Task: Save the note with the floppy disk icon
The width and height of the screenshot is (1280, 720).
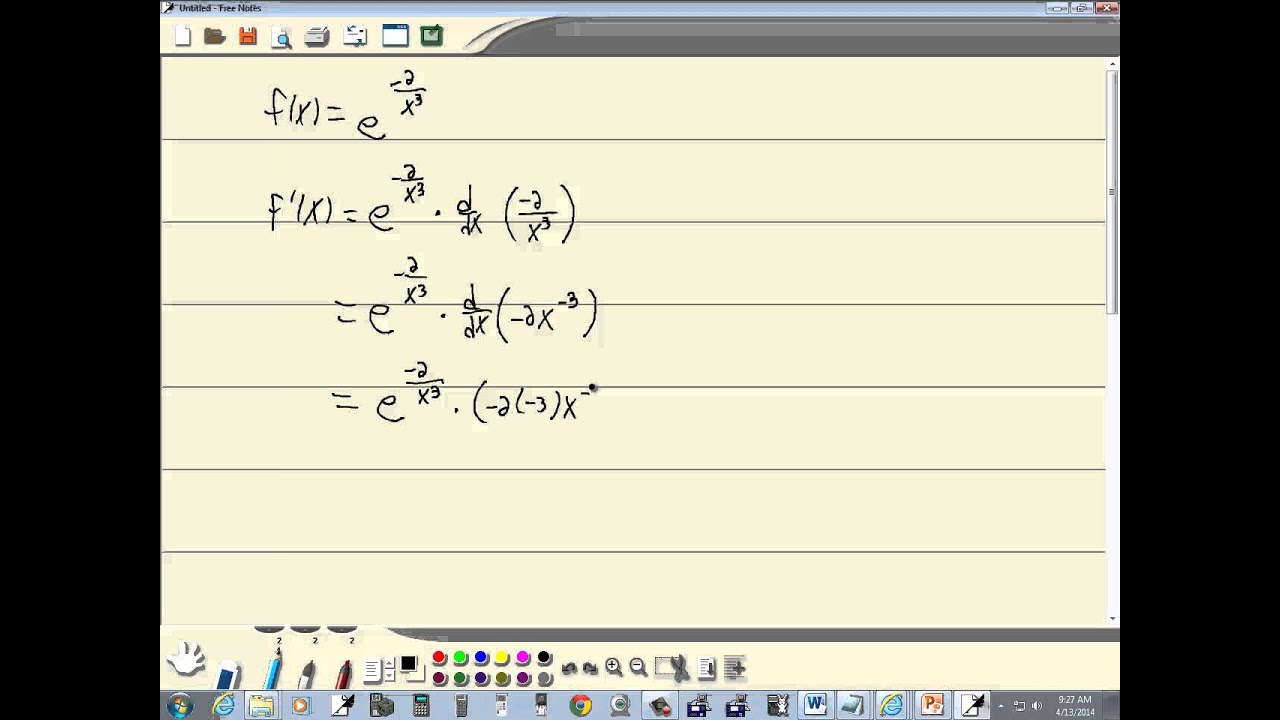Action: pyautogui.click(x=248, y=37)
